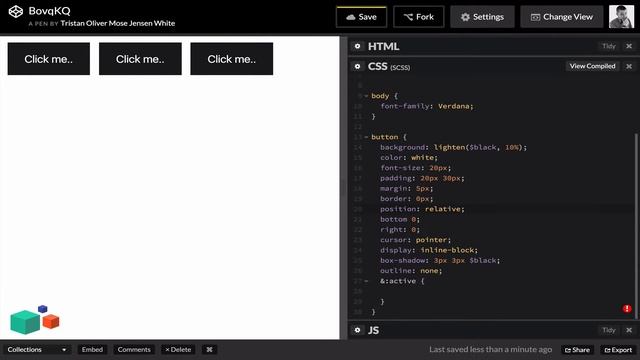
Task: Close the HTML editor panel
Action: pos(629,46)
